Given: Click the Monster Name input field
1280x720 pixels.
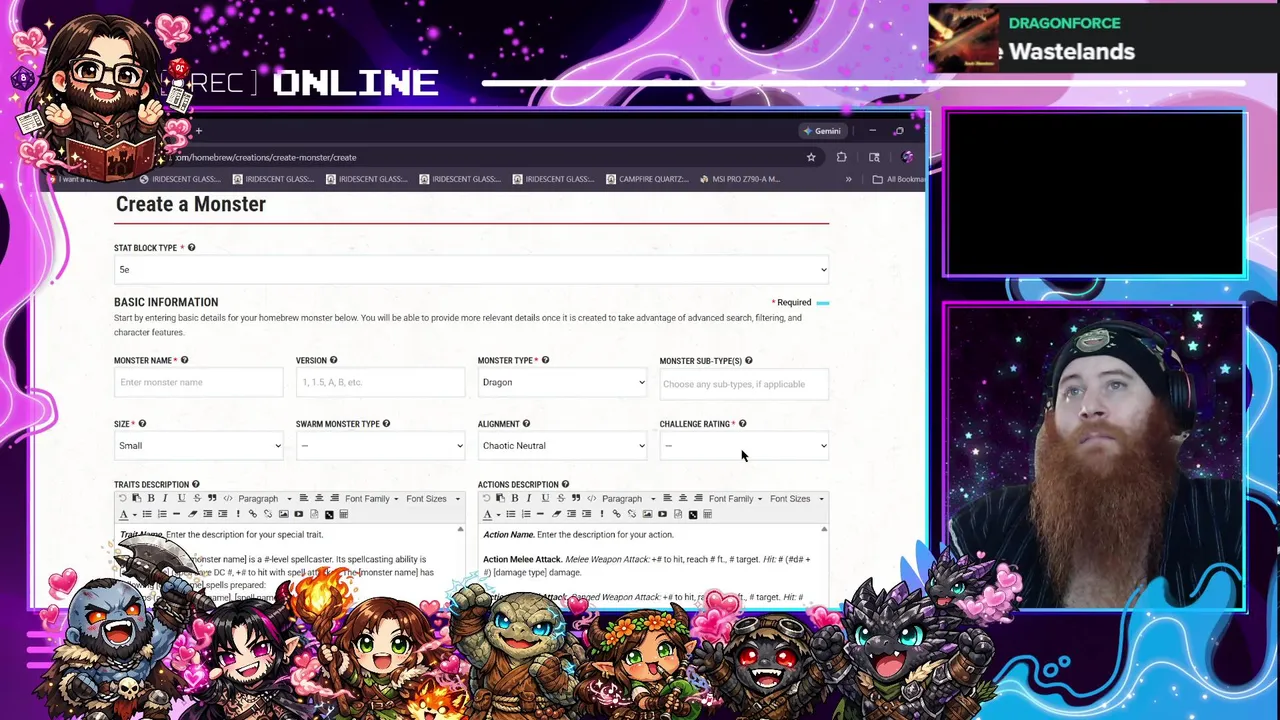Looking at the screenshot, I should coord(198,382).
